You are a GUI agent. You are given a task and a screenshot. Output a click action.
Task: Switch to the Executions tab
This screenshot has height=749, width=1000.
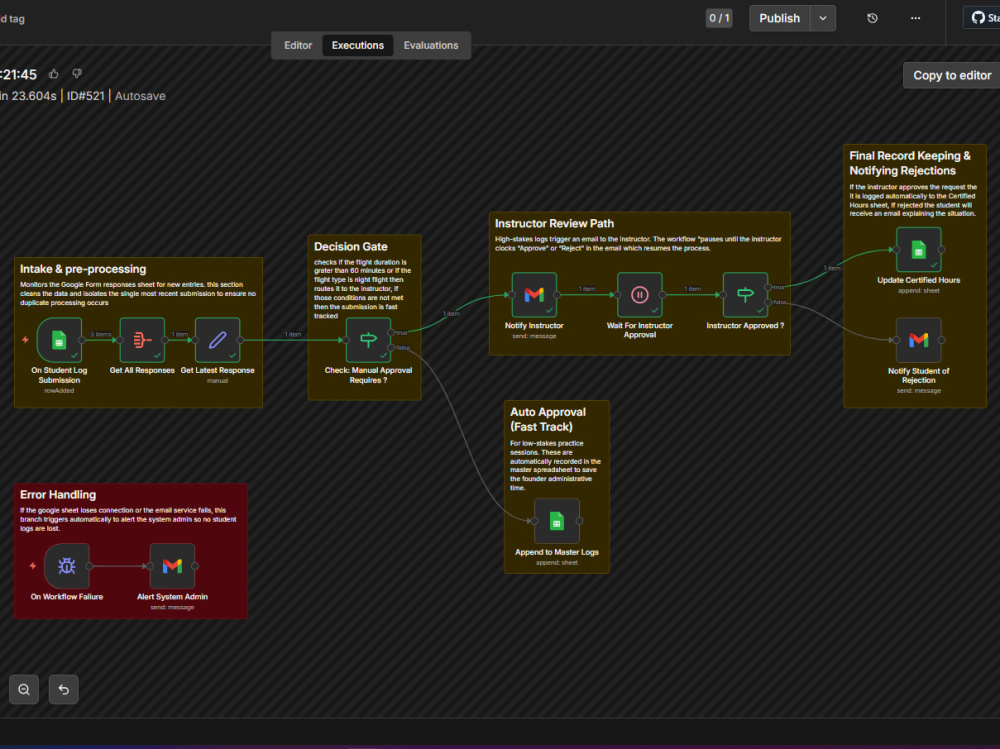coord(358,45)
